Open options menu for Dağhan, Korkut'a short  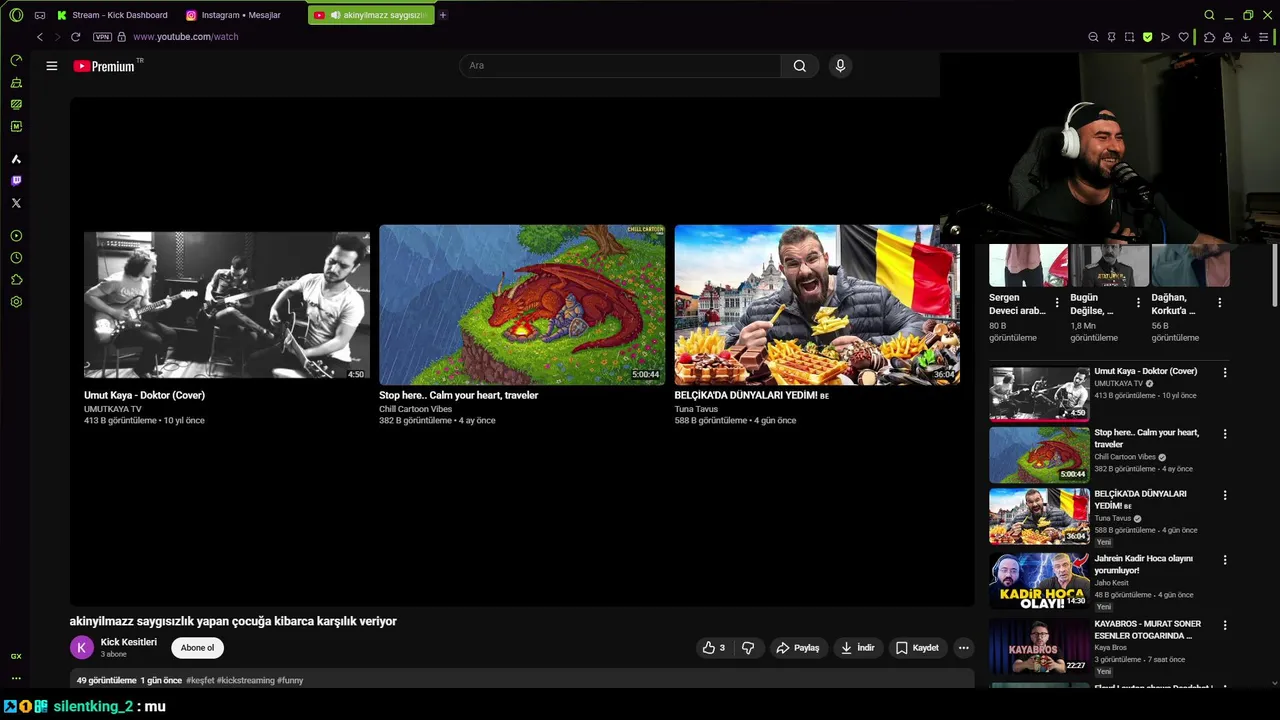pos(1219,303)
